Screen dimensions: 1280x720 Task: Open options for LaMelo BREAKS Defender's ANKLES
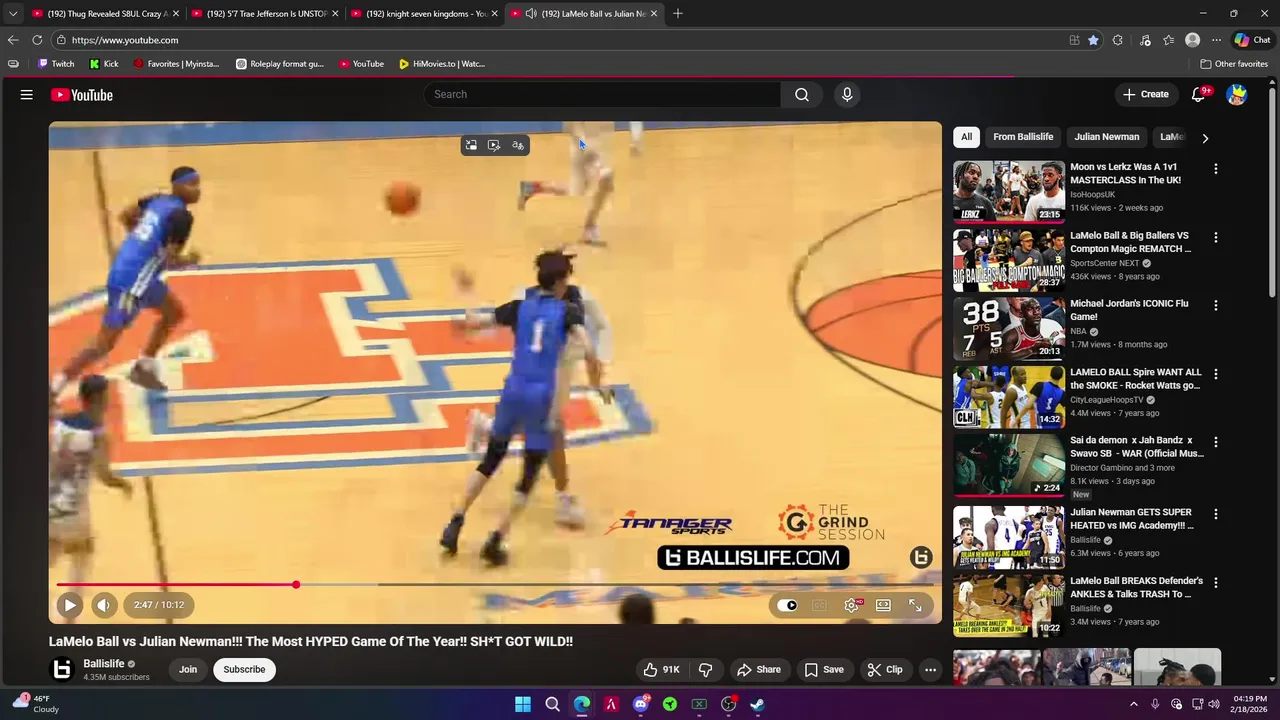(x=1216, y=582)
